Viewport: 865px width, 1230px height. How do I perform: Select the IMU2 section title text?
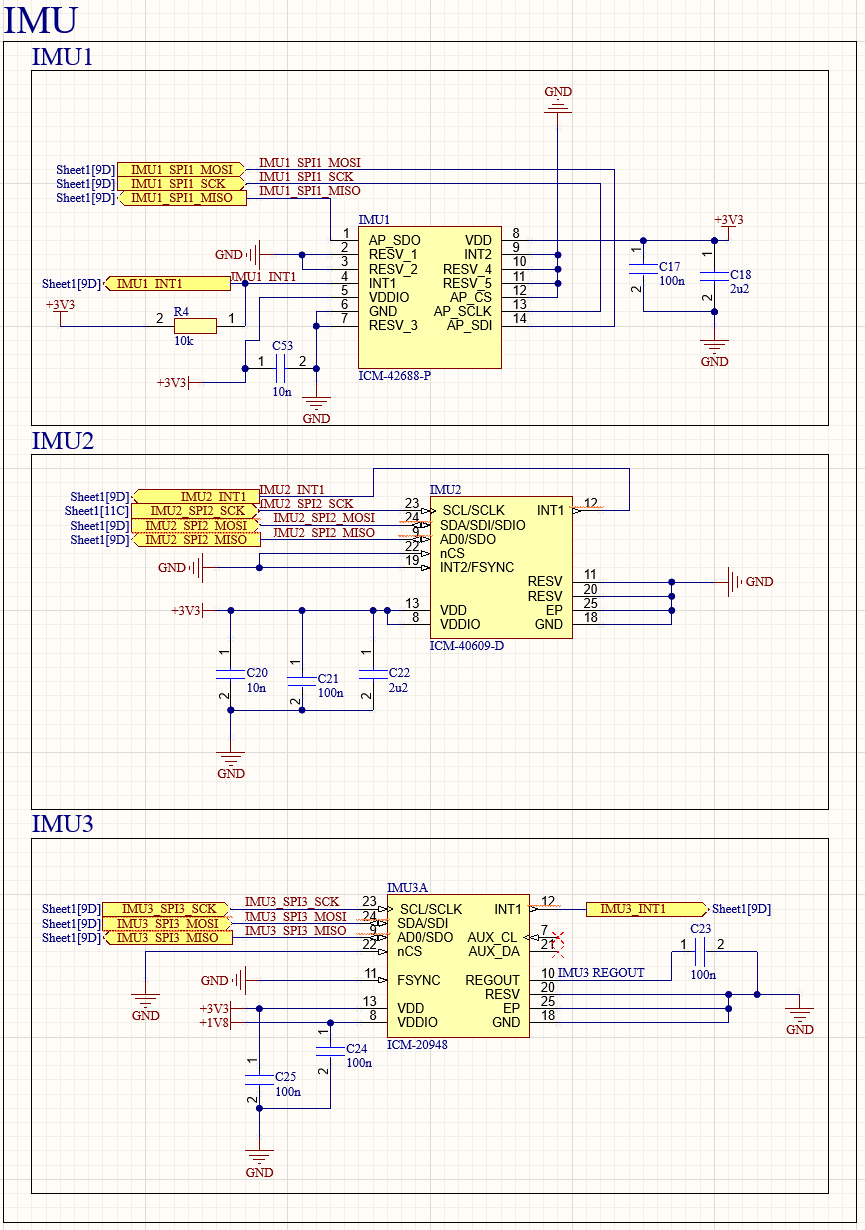pos(62,440)
